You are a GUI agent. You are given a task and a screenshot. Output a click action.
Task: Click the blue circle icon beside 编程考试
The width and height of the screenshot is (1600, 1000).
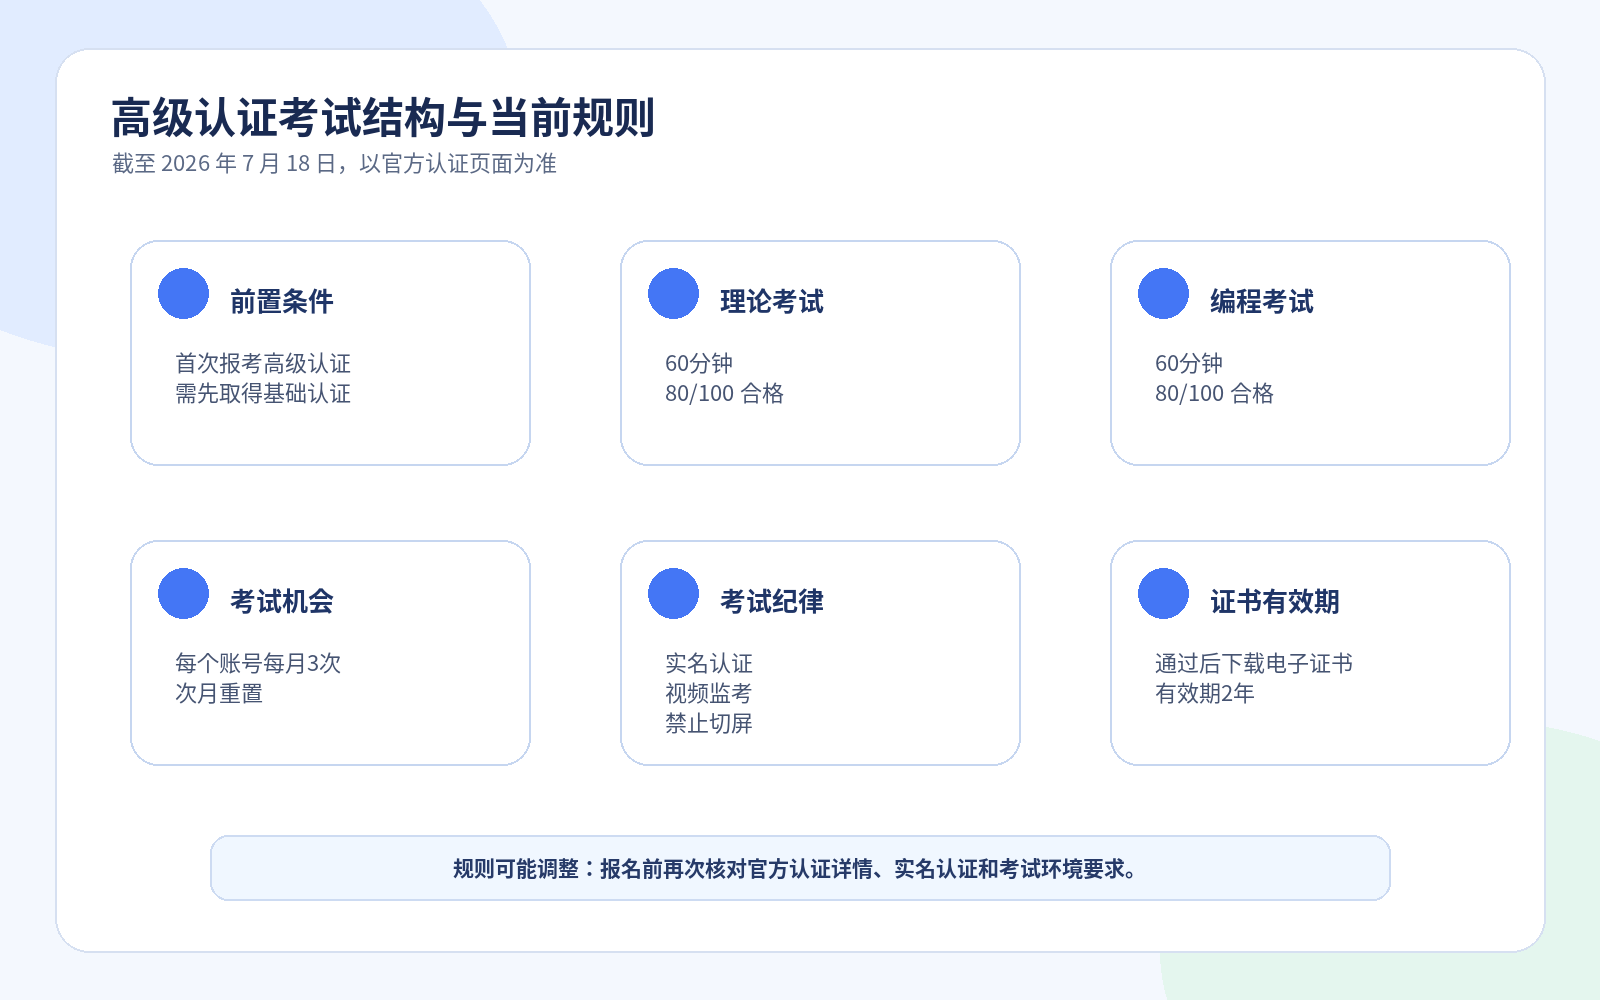click(x=1163, y=294)
